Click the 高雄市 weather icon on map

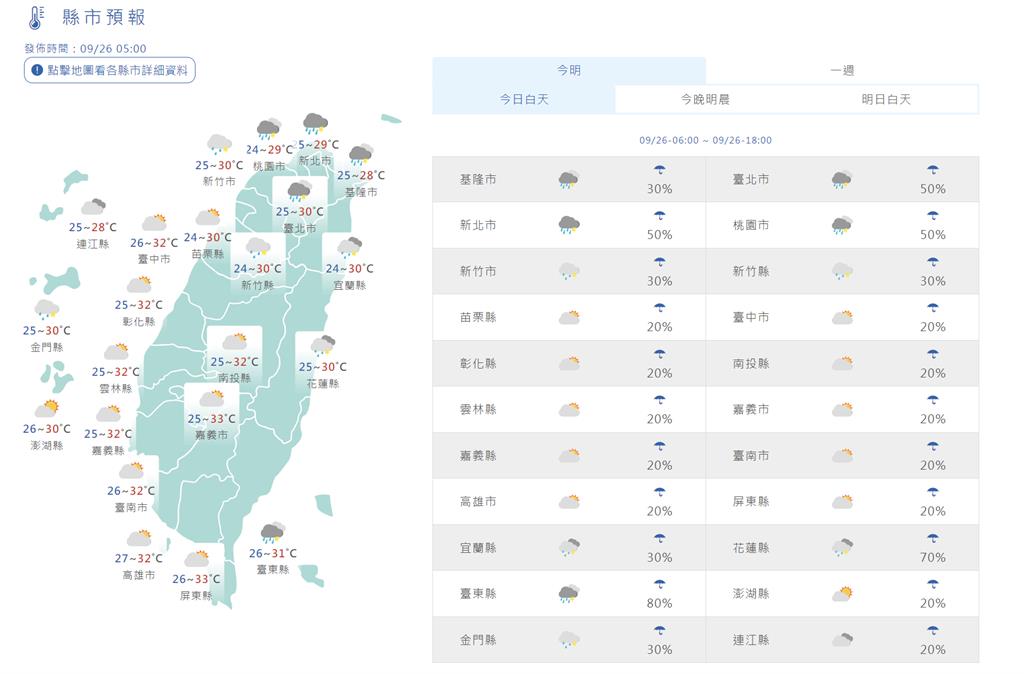[139, 538]
